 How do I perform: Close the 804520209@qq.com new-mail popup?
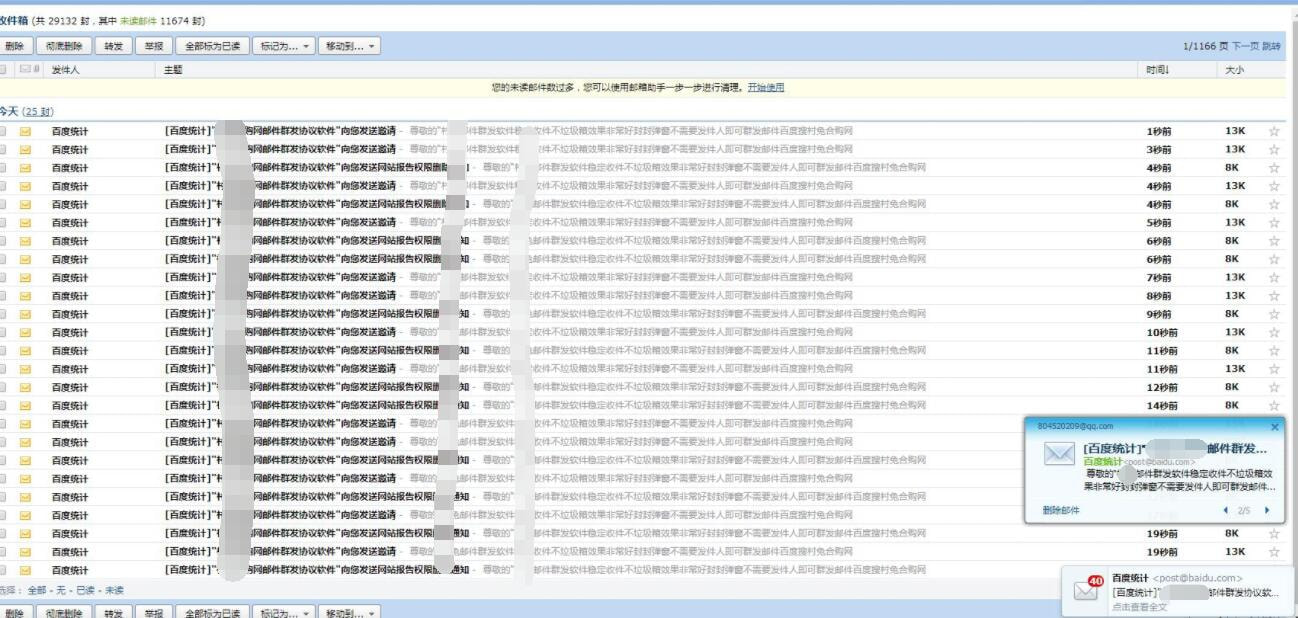pos(1274,426)
